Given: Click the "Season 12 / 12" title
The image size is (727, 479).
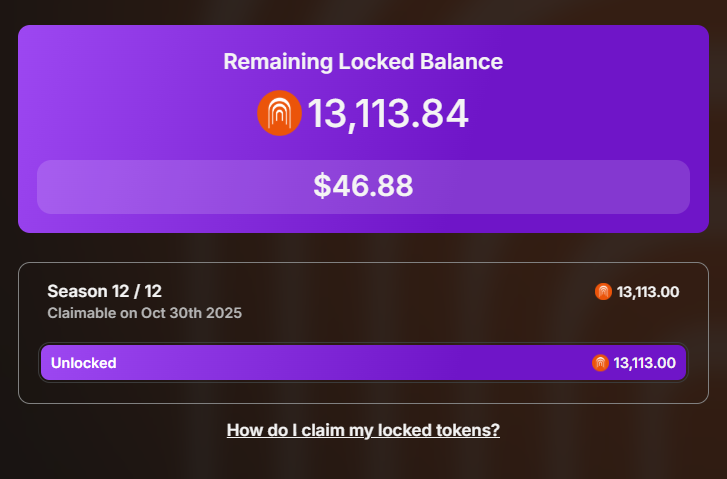Looking at the screenshot, I should click(104, 291).
